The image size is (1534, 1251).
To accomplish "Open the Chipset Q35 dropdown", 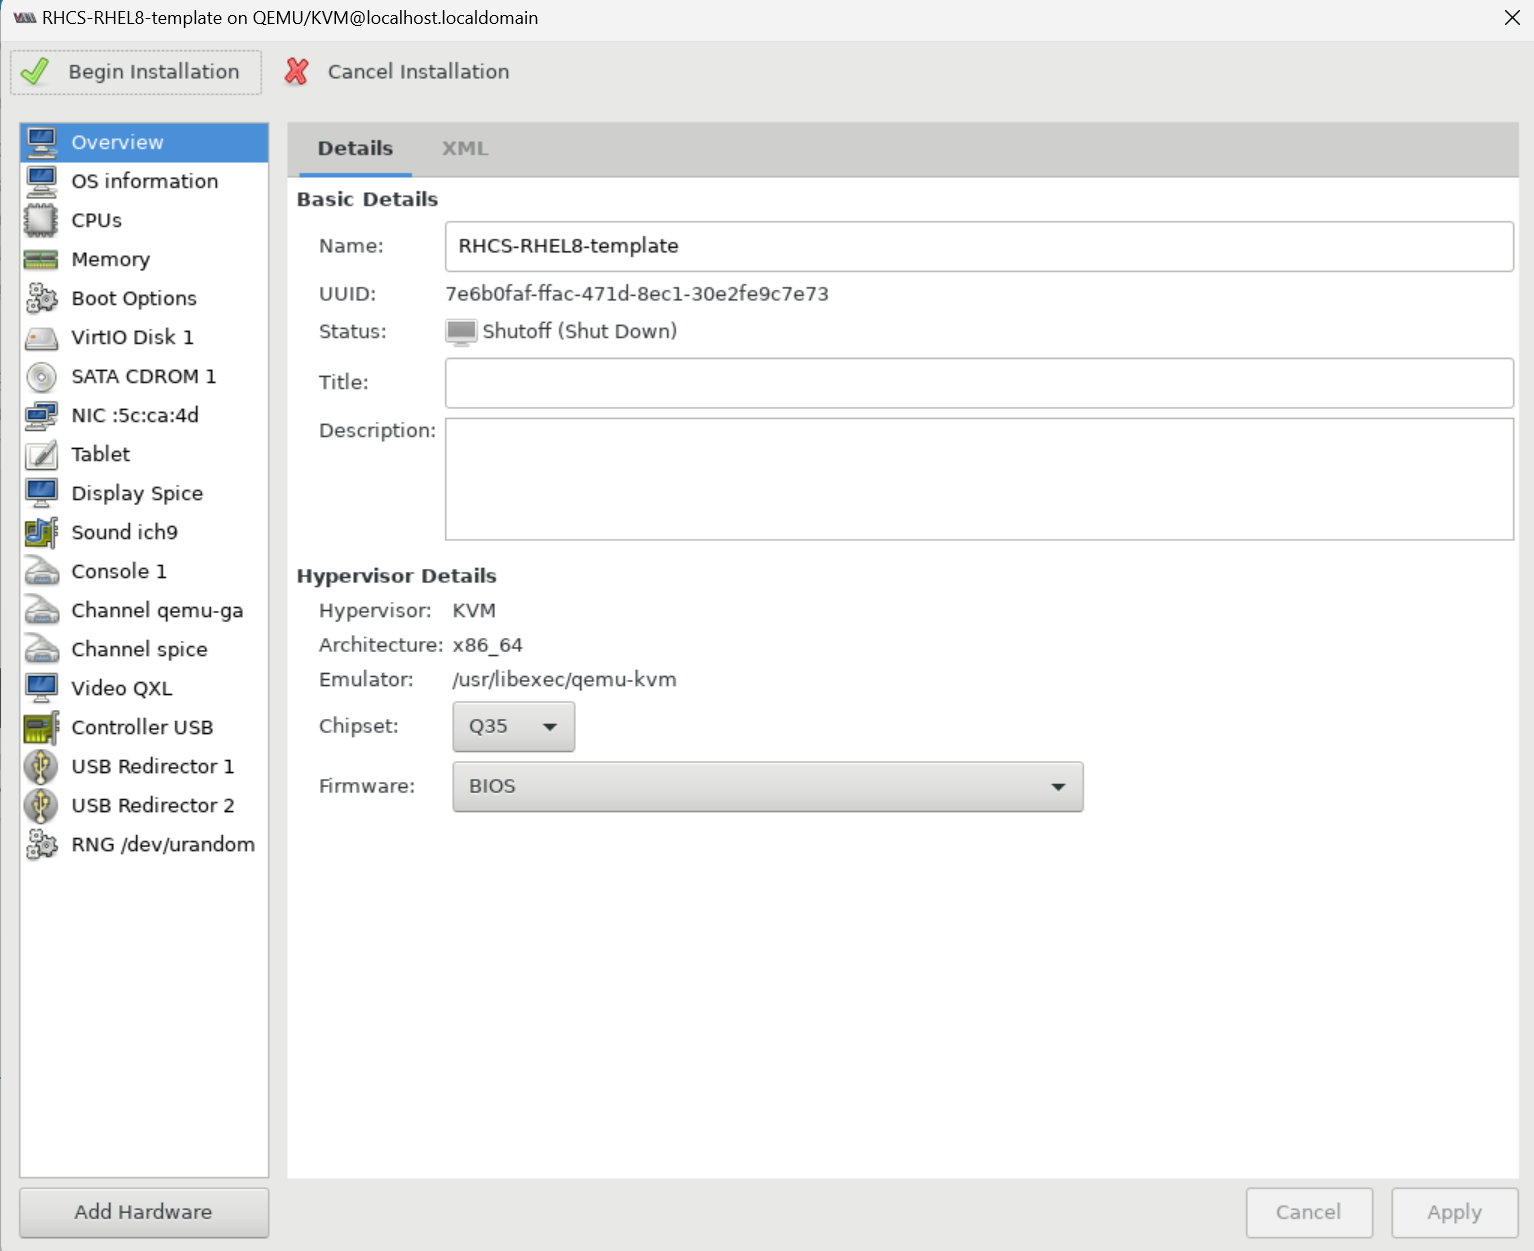I will (514, 727).
